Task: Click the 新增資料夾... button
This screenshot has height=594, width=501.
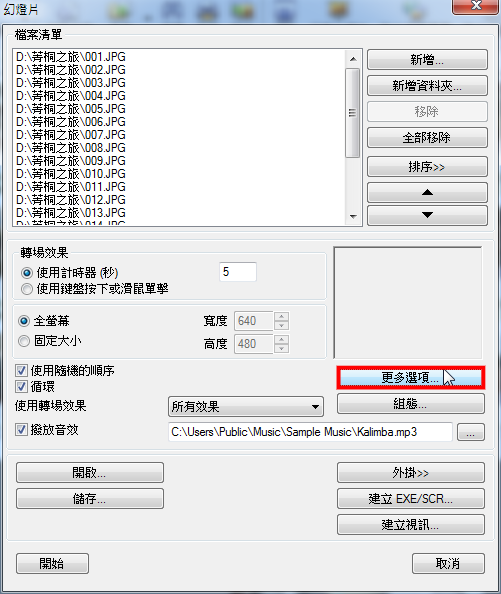Action: pyautogui.click(x=427, y=86)
